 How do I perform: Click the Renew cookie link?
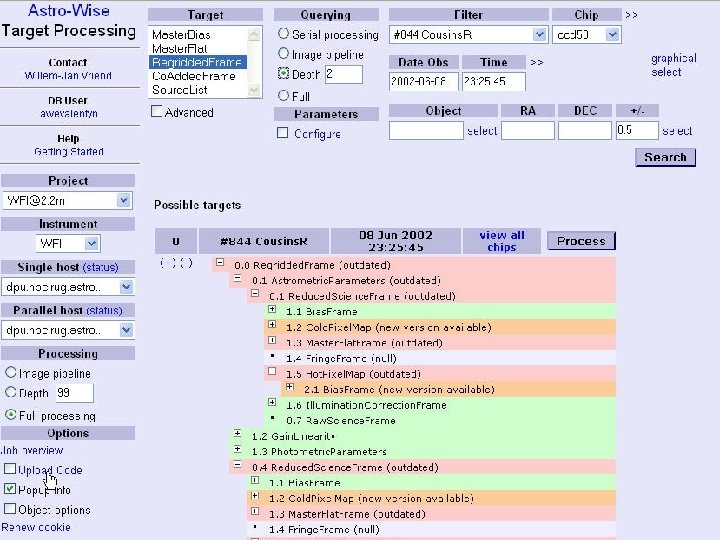(x=36, y=527)
